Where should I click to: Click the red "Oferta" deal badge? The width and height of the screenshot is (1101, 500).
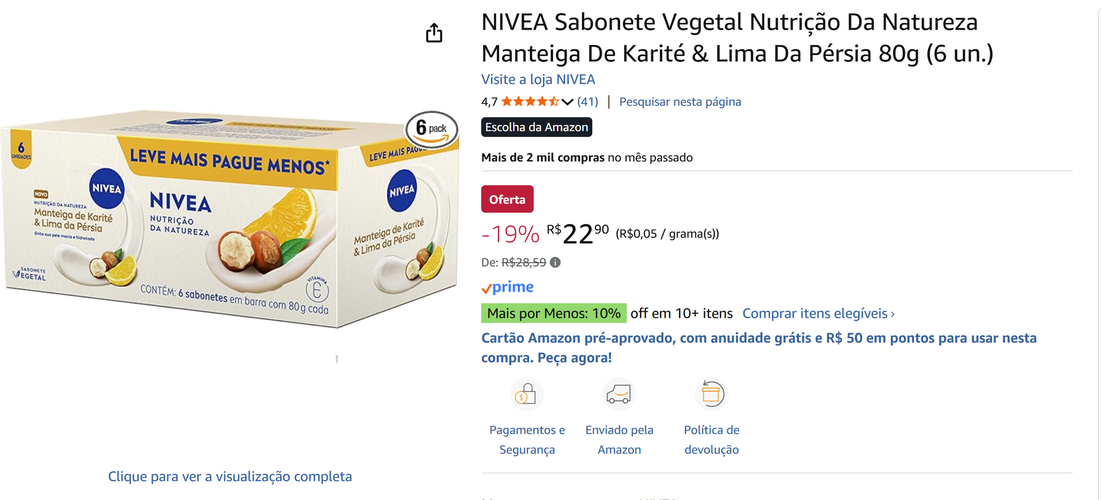507,199
